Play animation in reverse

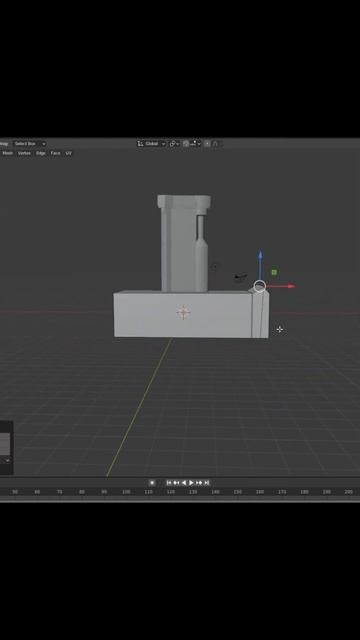tap(184, 482)
